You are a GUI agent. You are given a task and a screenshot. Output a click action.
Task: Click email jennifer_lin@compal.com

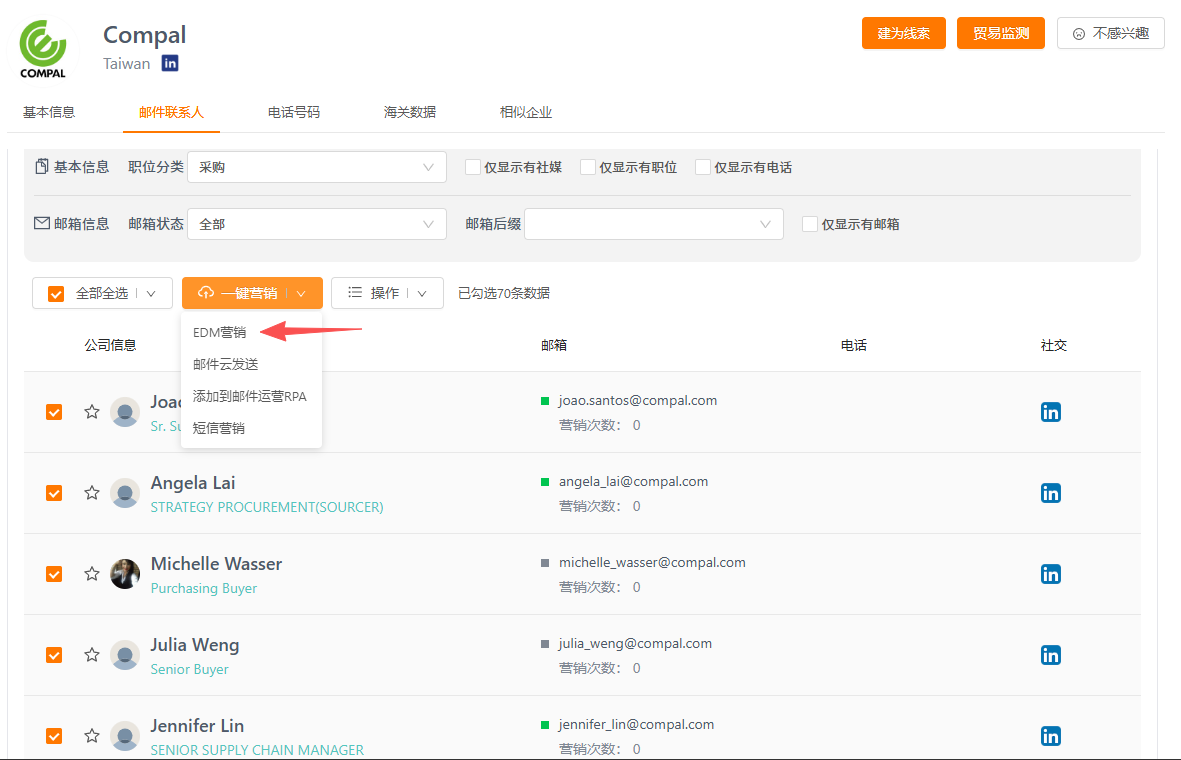point(636,725)
